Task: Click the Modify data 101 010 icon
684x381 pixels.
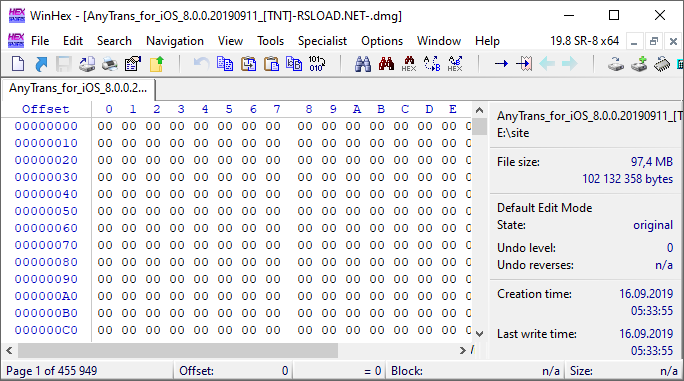Action: [317, 64]
